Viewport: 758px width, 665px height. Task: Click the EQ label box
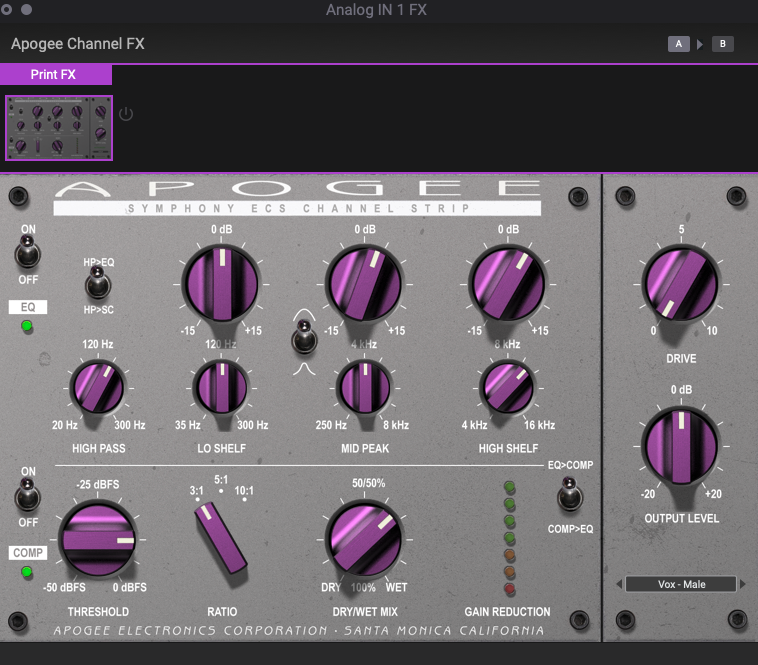pos(28,307)
